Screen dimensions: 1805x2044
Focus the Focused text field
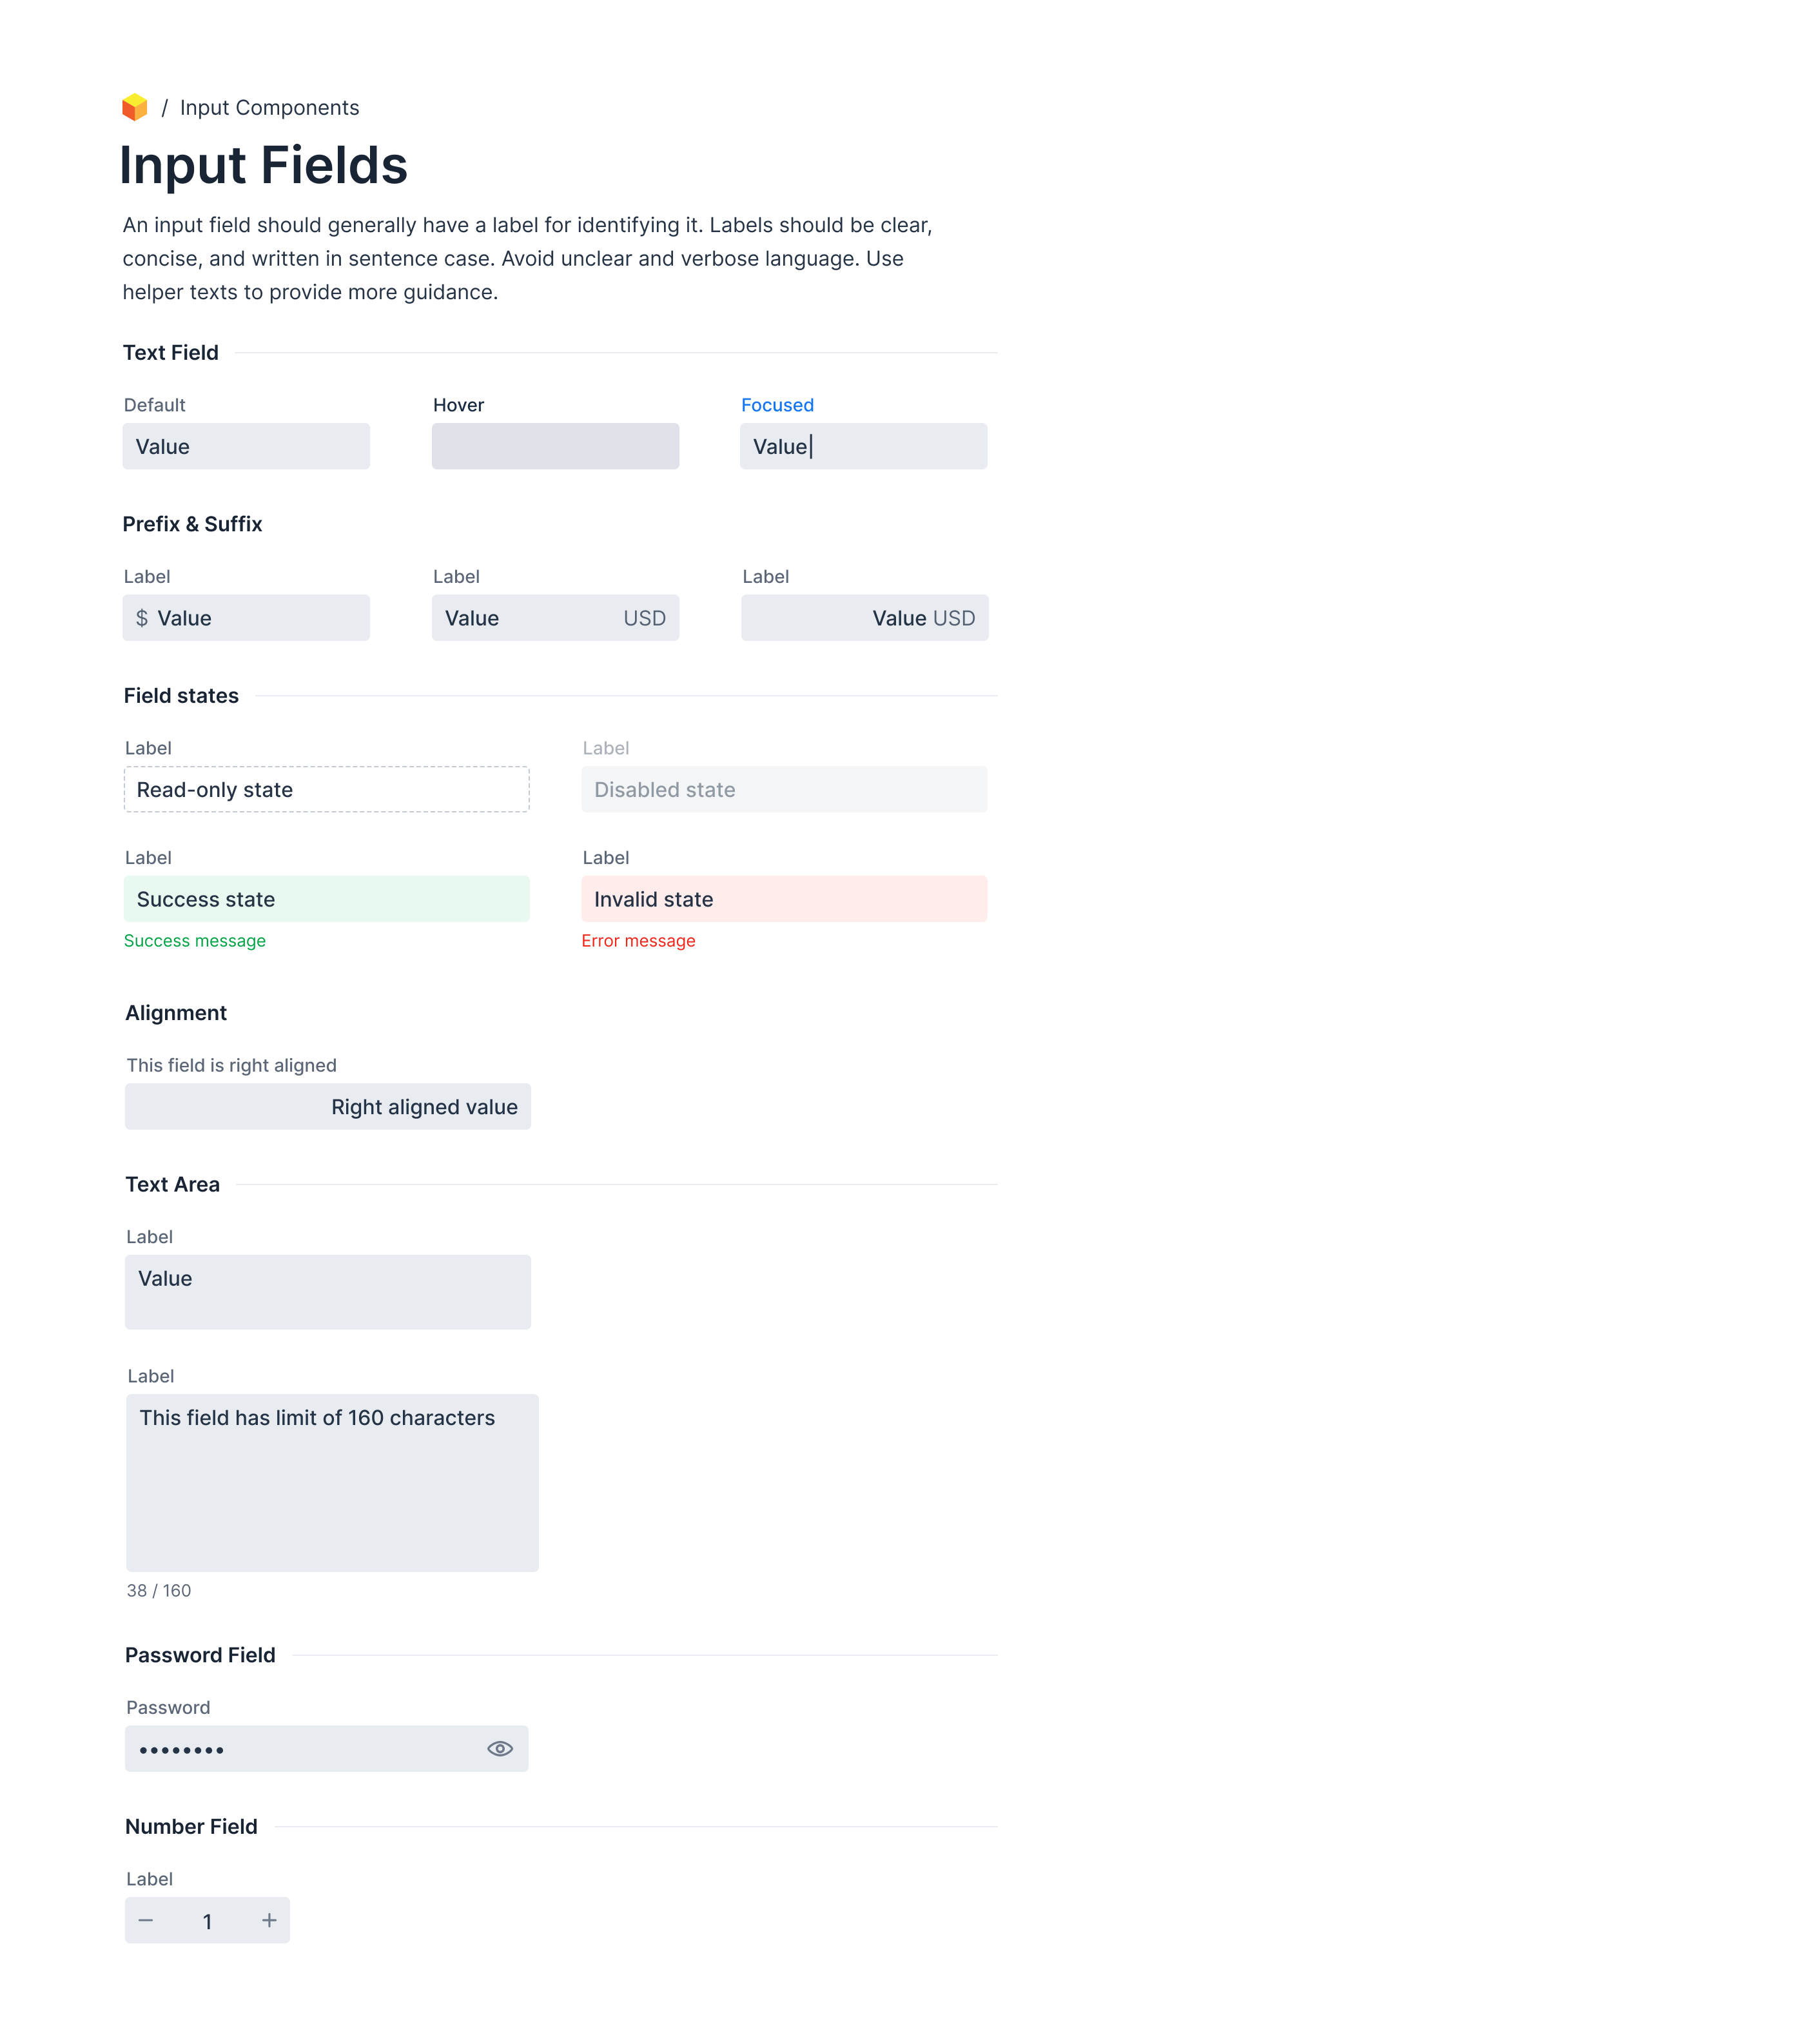(863, 446)
